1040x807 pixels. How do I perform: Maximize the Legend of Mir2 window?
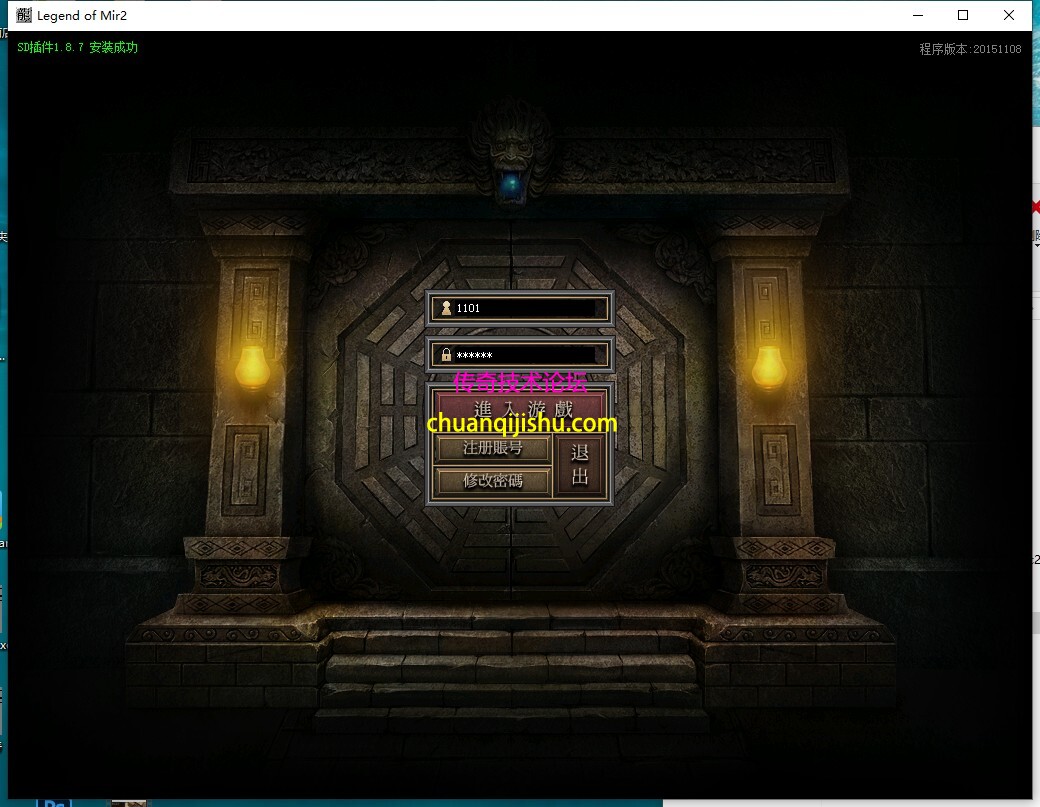pyautogui.click(x=963, y=15)
